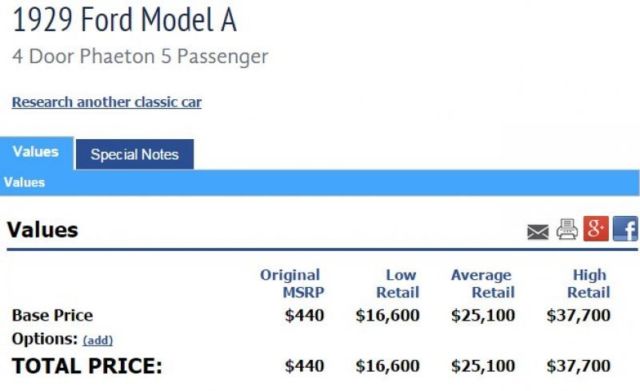Click the printer icon to print values

pos(567,229)
